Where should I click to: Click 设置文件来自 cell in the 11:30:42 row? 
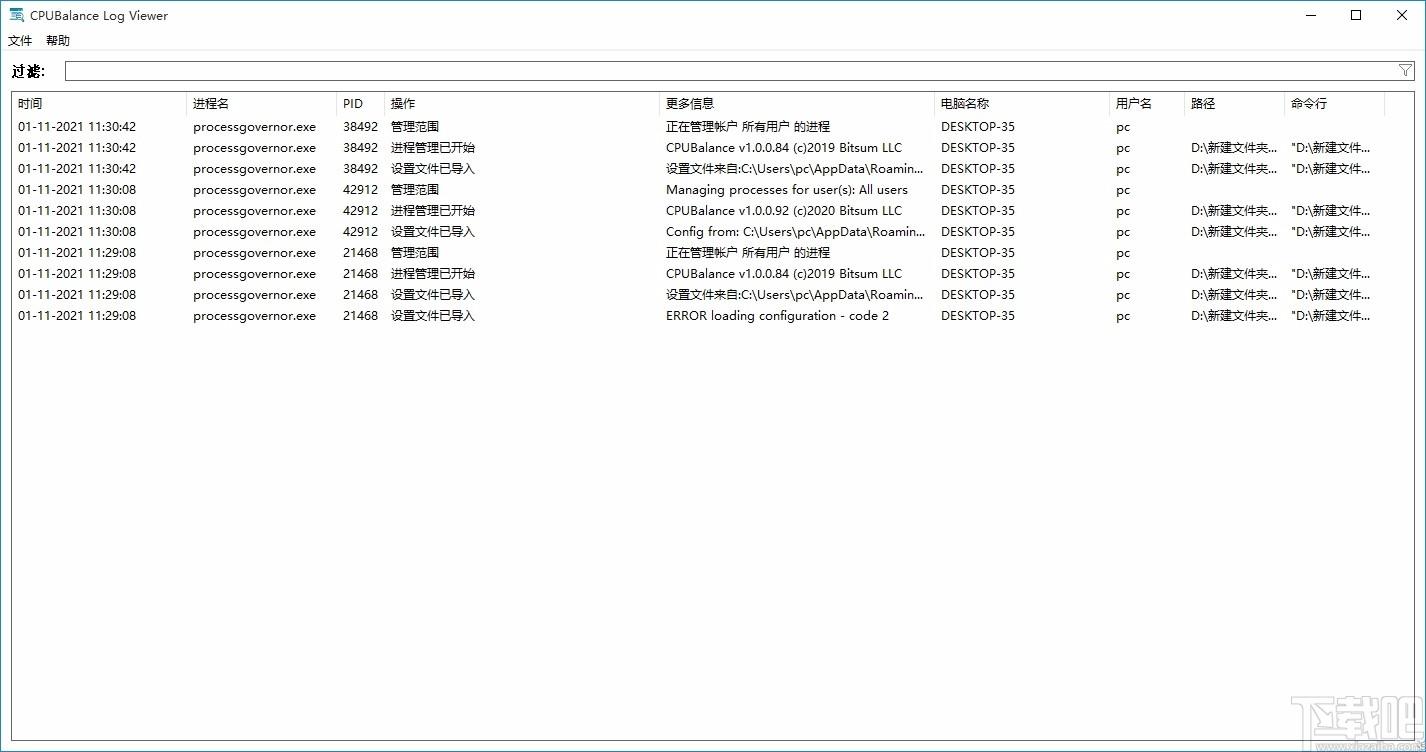tap(795, 169)
